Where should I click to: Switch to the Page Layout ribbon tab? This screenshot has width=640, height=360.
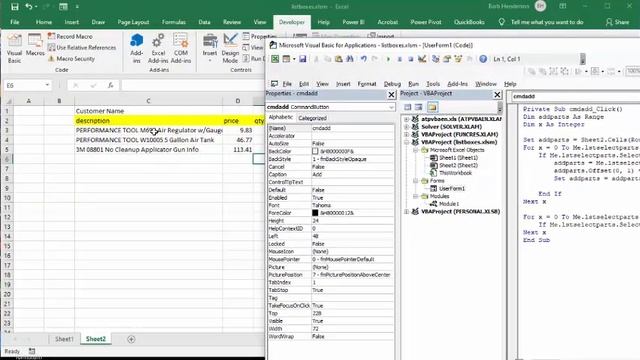pos(133,22)
